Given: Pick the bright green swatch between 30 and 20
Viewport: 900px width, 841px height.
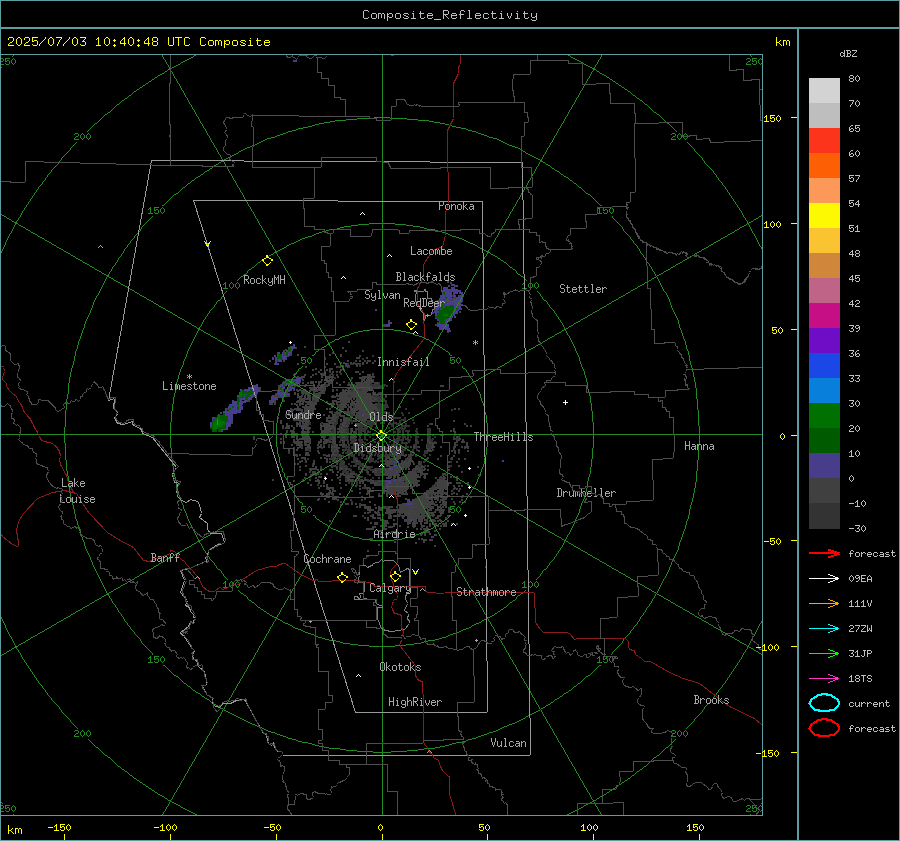Looking at the screenshot, I should (824, 416).
